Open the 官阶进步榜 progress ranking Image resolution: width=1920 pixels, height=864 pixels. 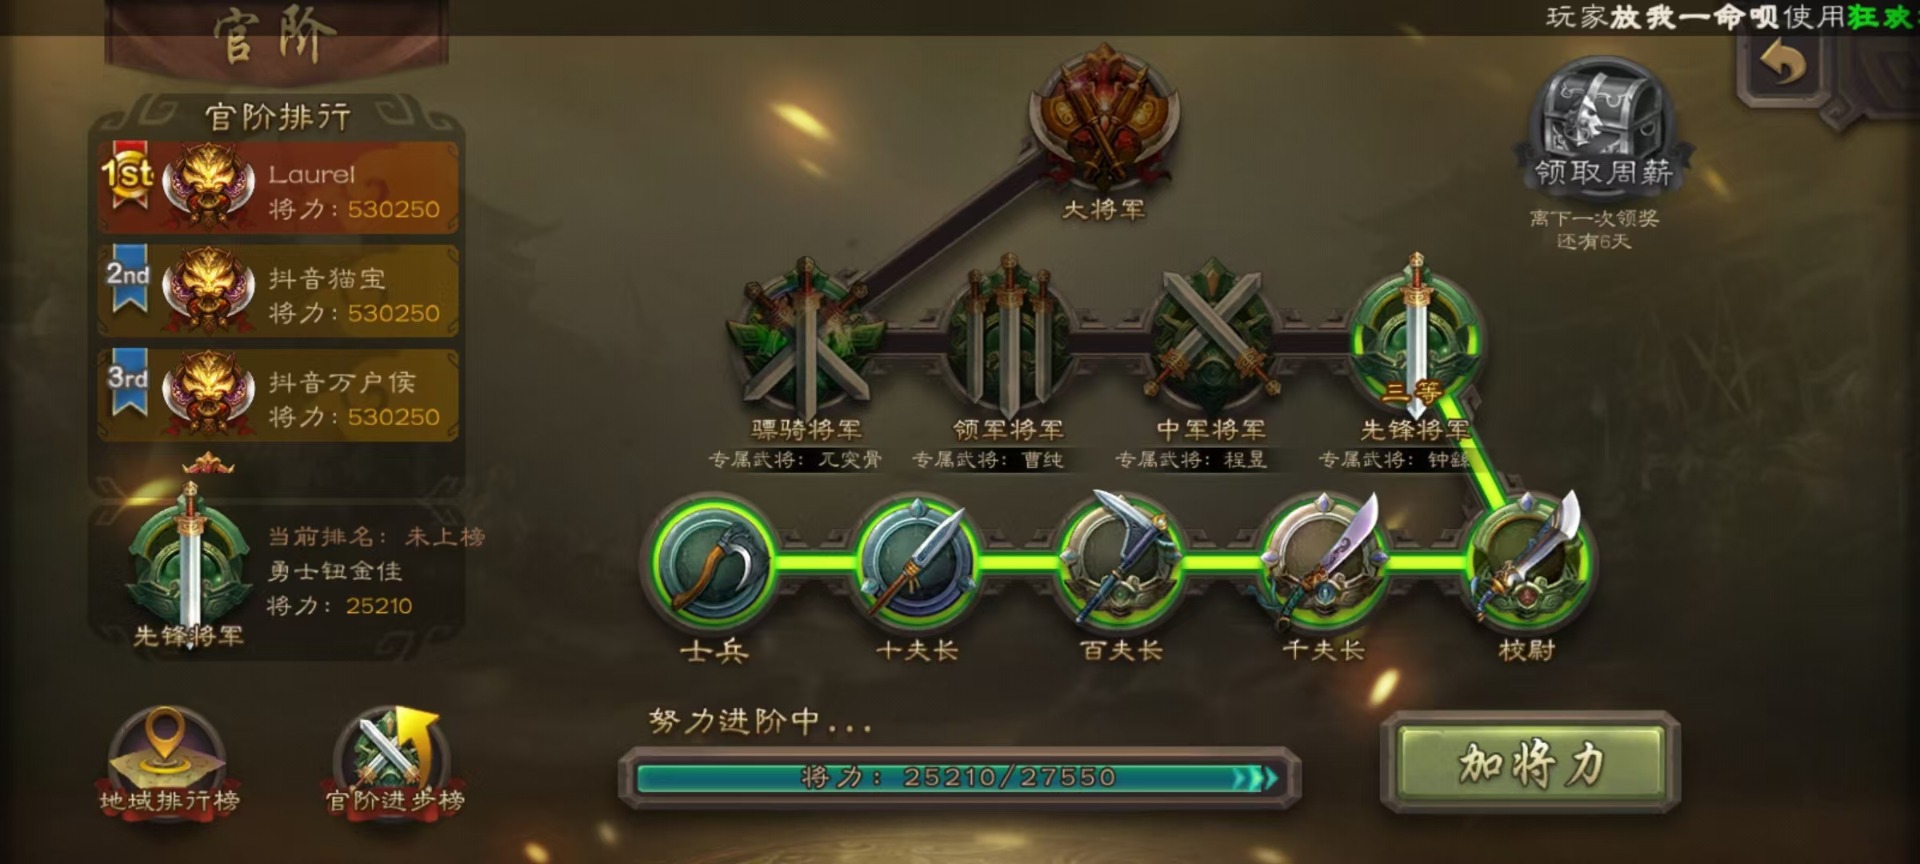pos(394,764)
